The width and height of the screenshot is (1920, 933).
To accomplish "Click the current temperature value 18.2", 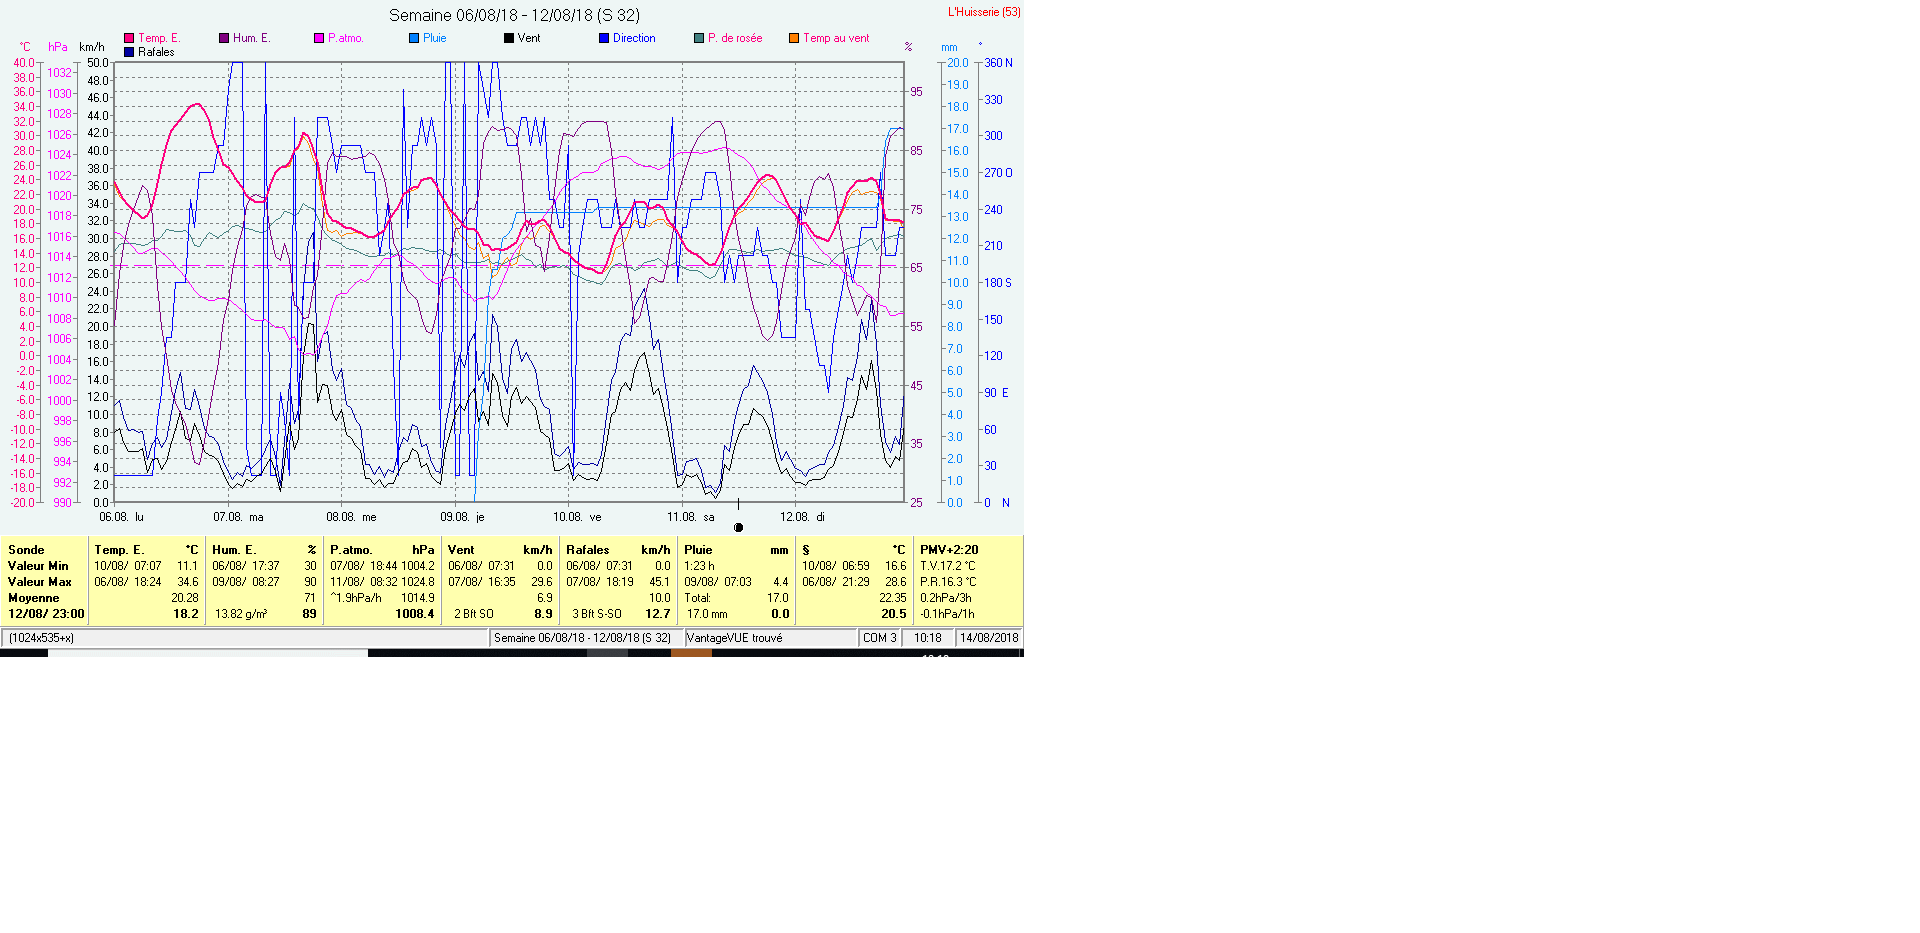I will 186,614.
